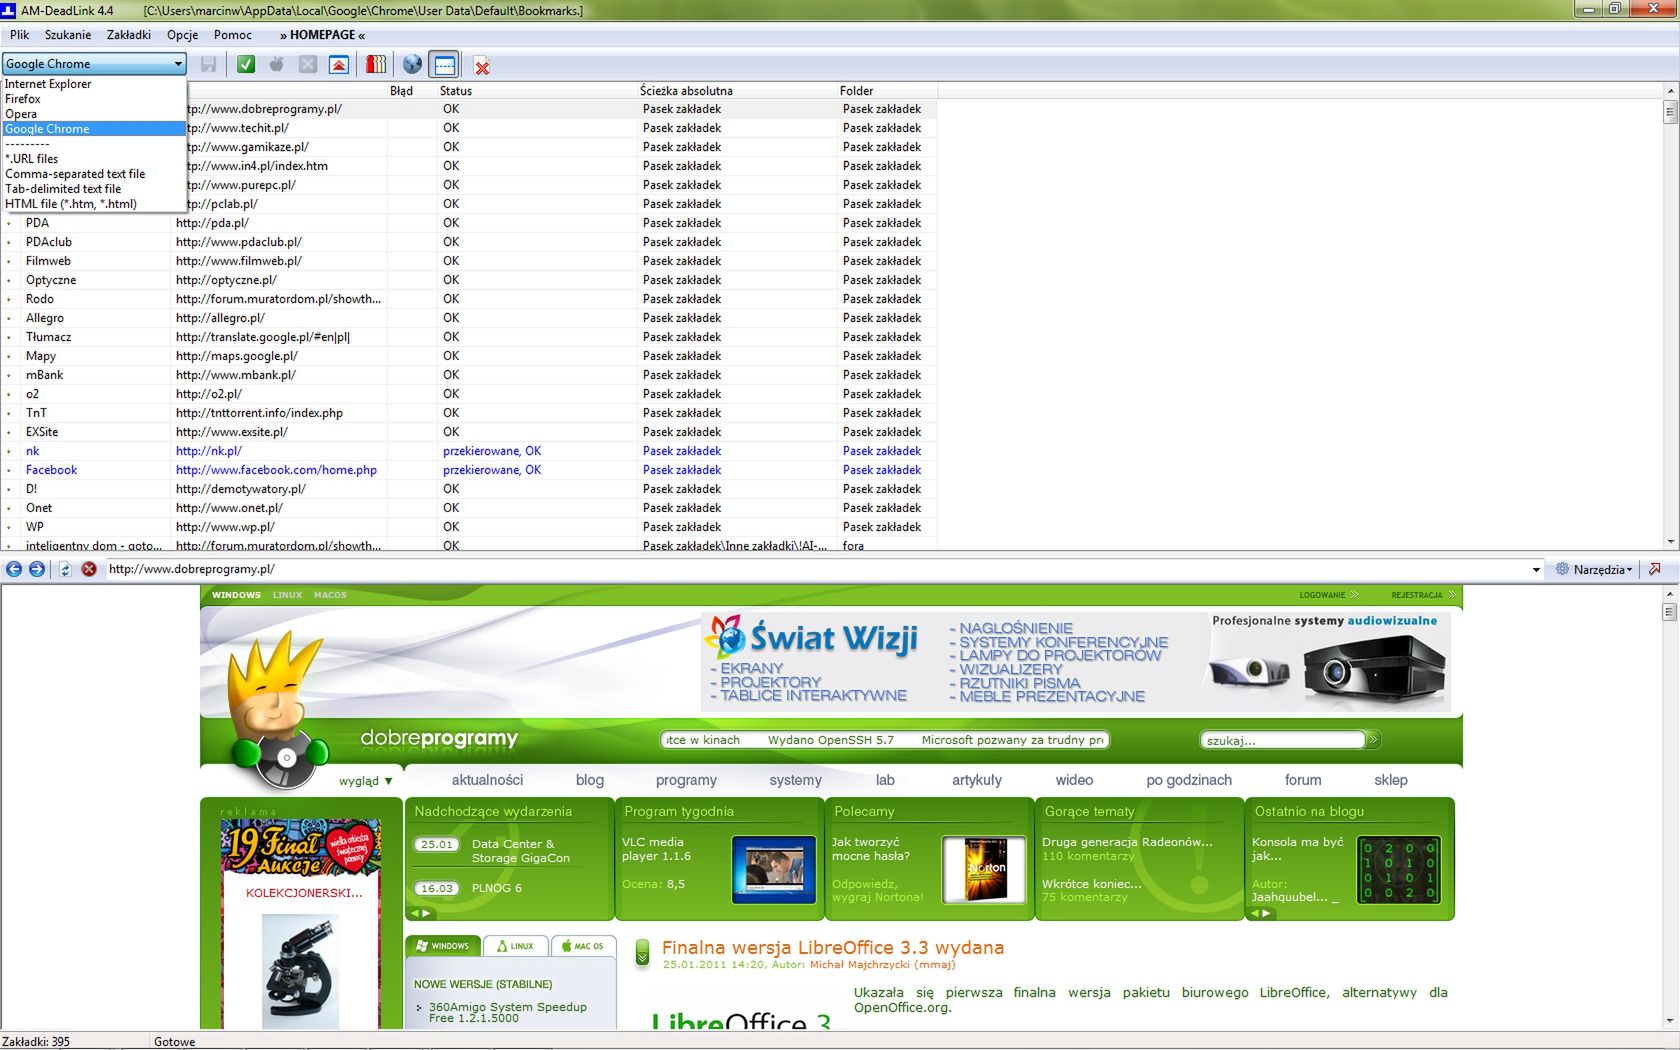Click the globe internal browser icon
The width and height of the screenshot is (1680, 1050).
(412, 64)
